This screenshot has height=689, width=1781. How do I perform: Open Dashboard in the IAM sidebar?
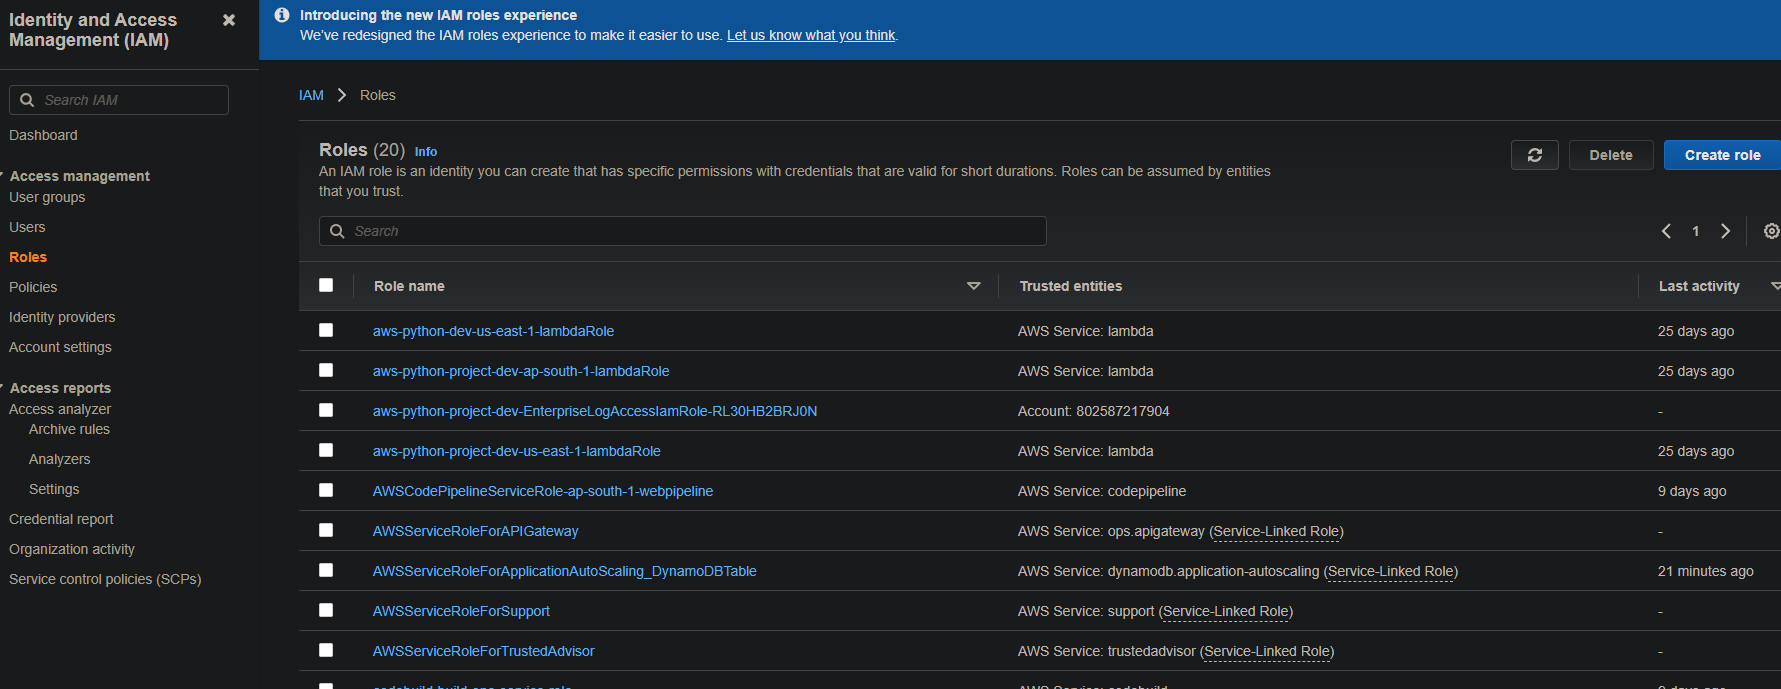click(43, 135)
